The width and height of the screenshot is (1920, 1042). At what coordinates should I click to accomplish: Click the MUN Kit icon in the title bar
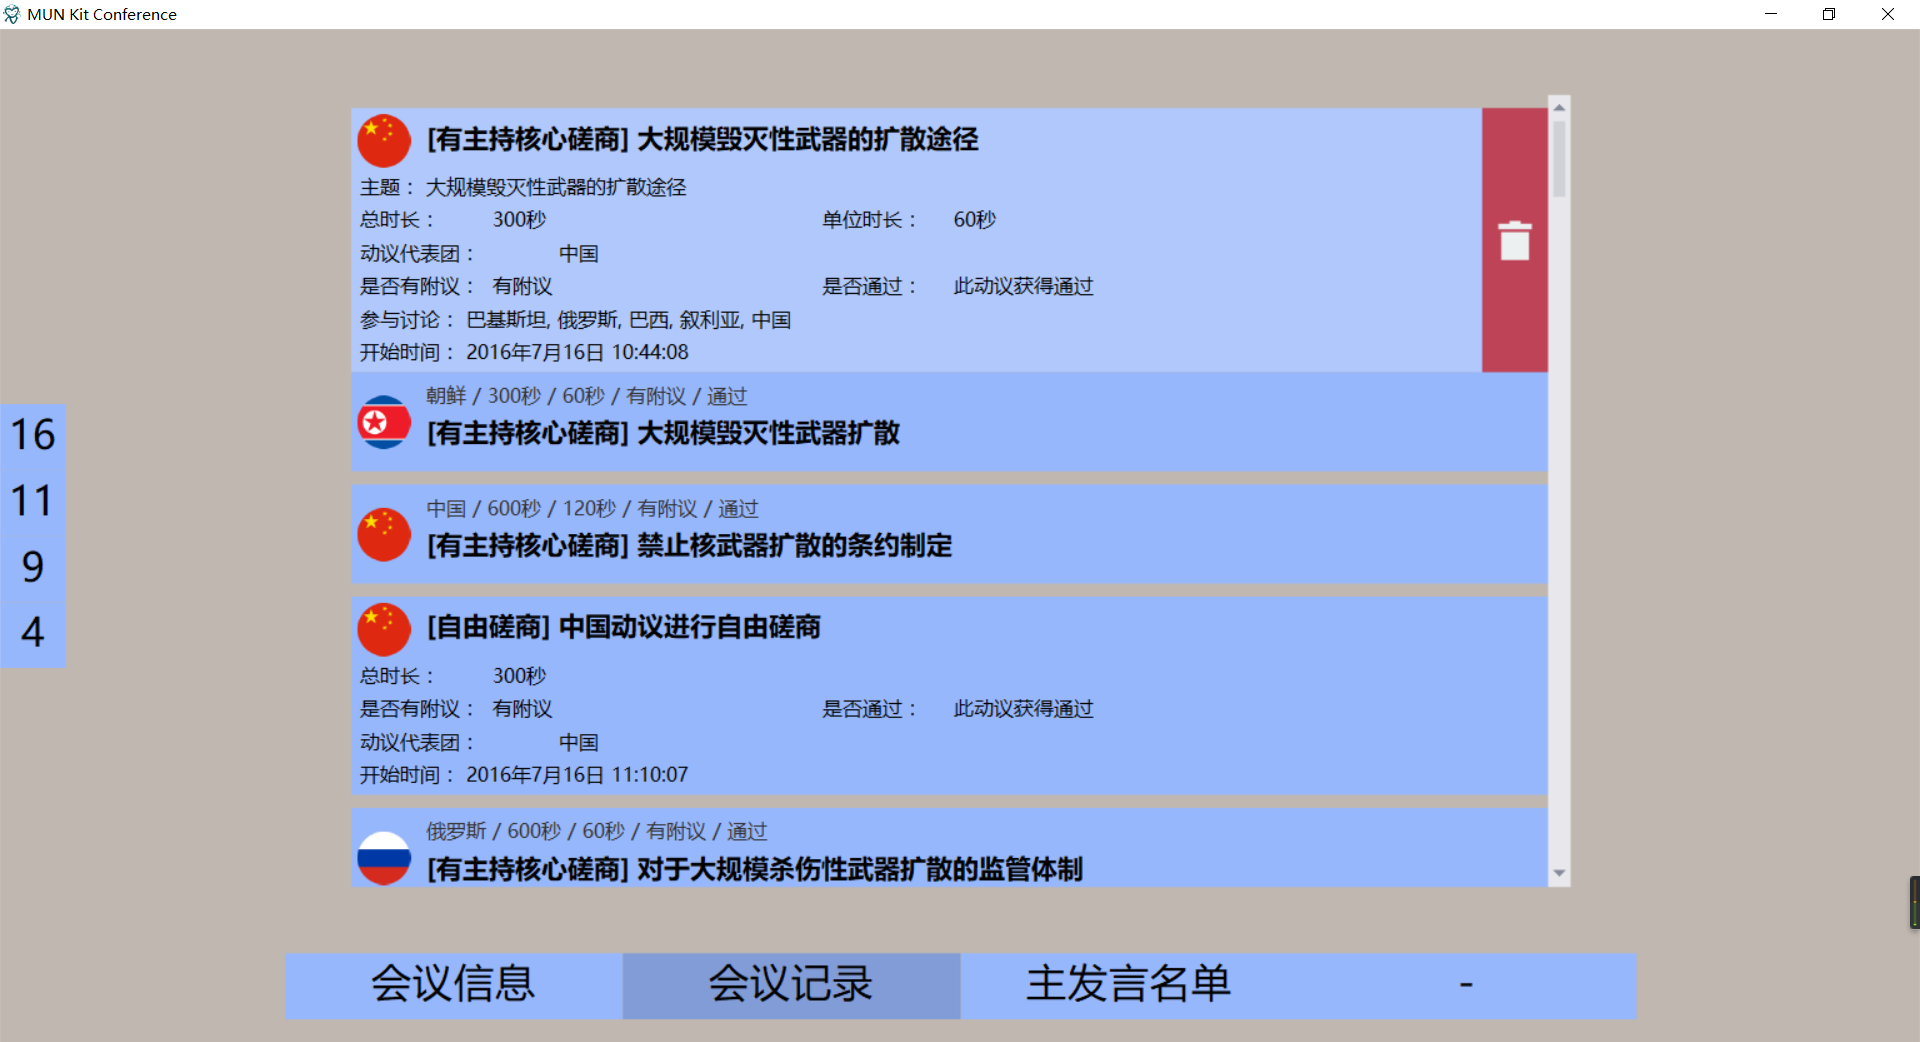(x=12, y=13)
